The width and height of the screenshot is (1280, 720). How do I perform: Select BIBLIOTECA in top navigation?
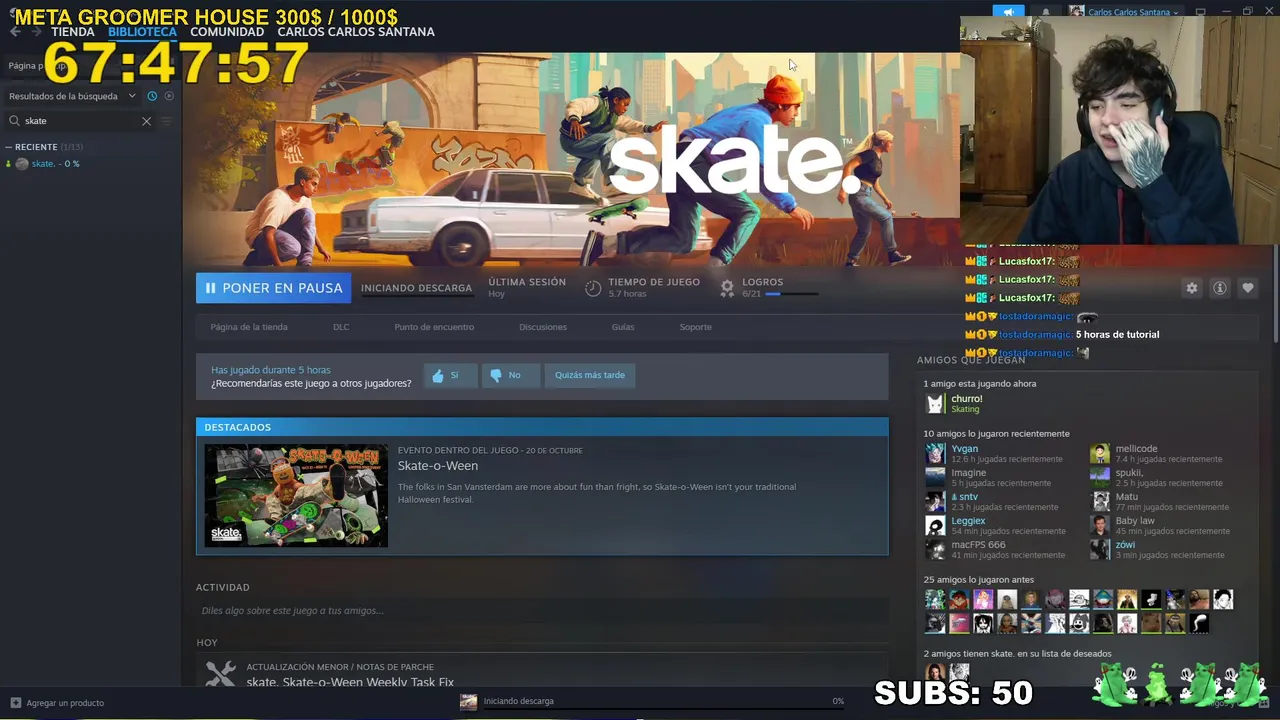[142, 32]
